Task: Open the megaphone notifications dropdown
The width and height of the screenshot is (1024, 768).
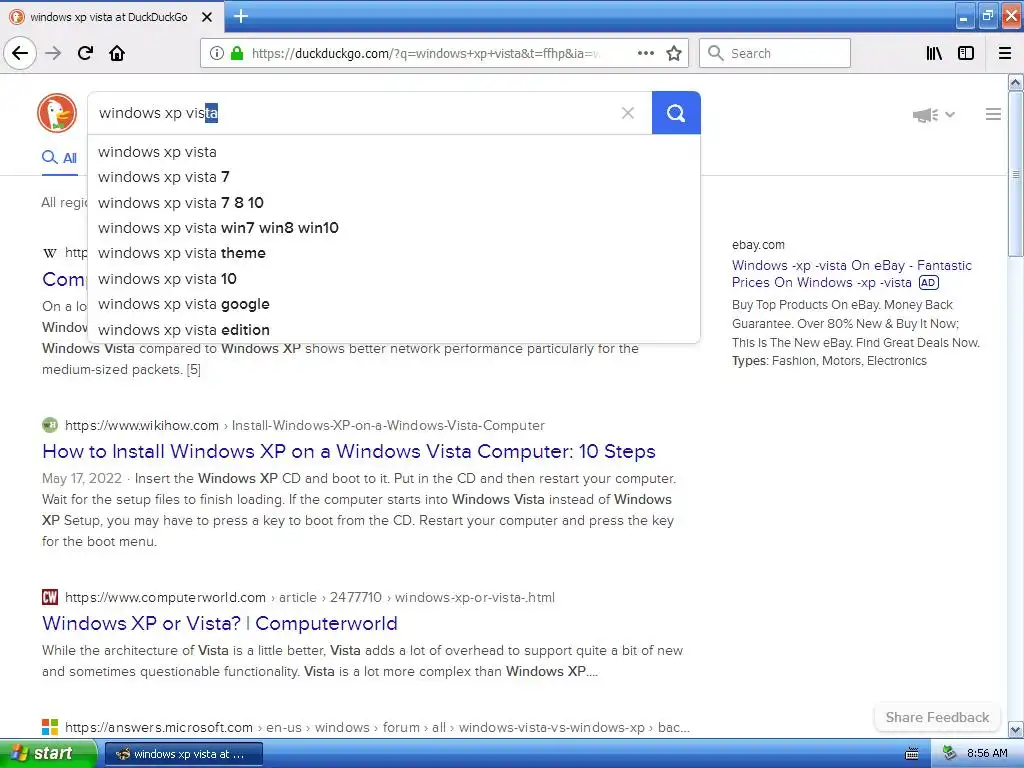Action: point(933,115)
